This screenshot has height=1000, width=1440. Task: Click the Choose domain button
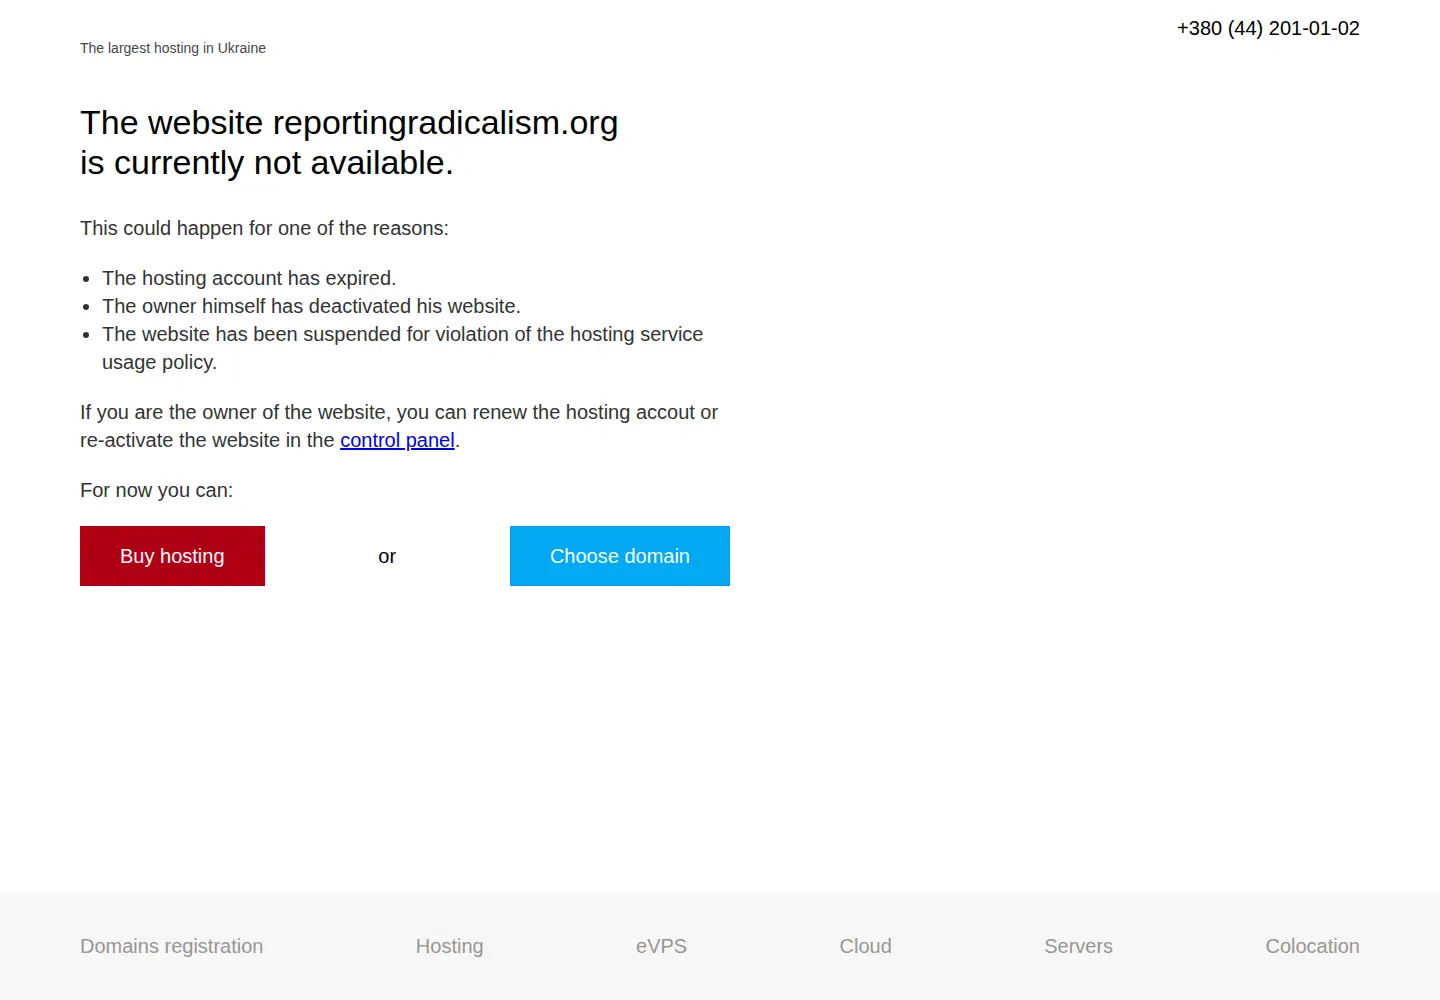[620, 556]
